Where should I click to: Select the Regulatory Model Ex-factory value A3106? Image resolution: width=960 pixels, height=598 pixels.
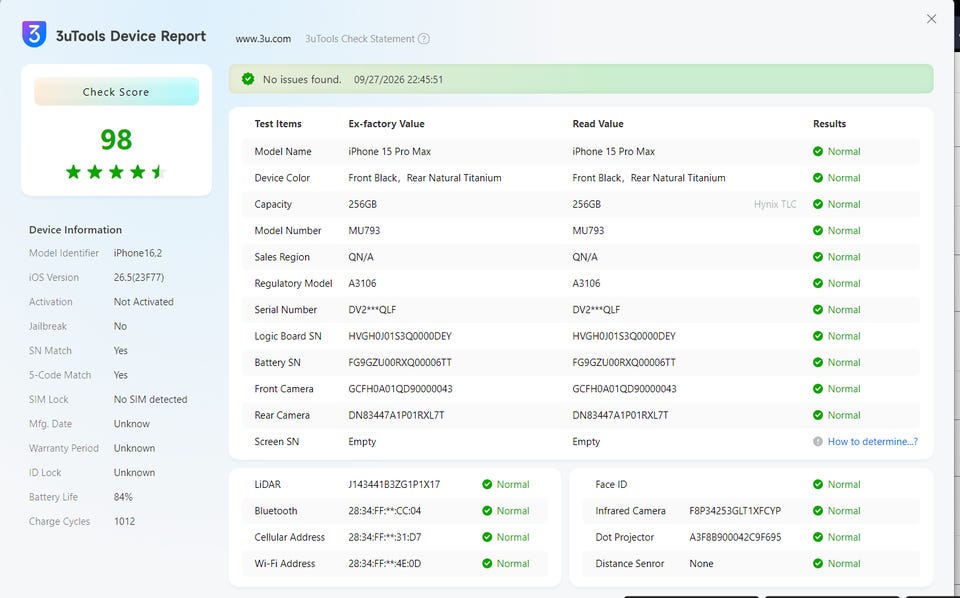coord(362,283)
